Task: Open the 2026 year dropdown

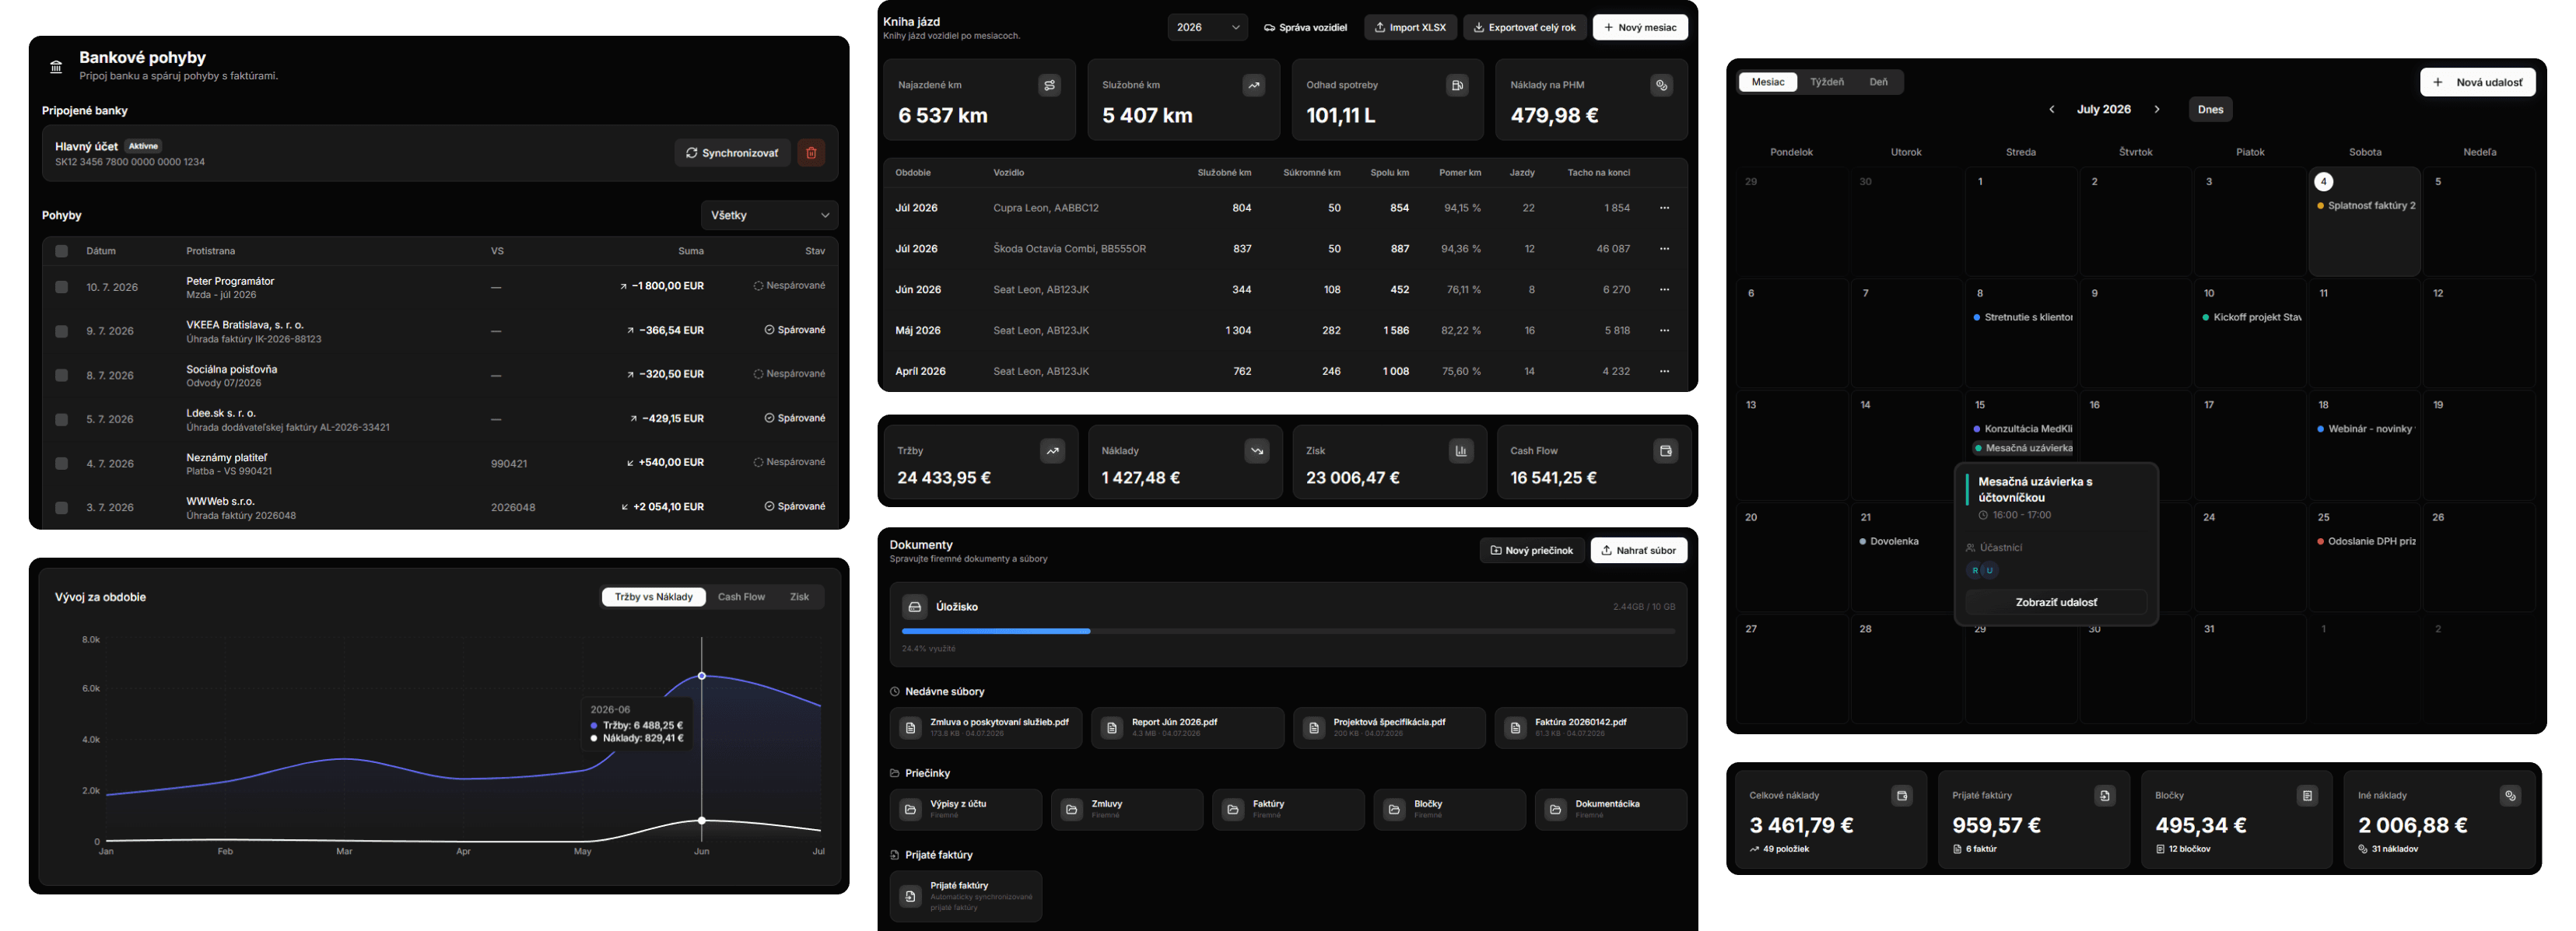Action: pos(1207,27)
